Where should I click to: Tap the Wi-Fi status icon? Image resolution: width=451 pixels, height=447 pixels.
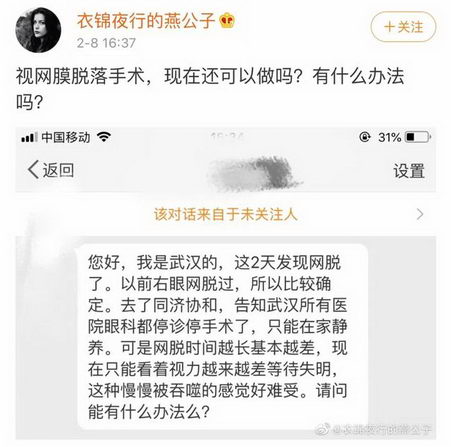coord(104,137)
